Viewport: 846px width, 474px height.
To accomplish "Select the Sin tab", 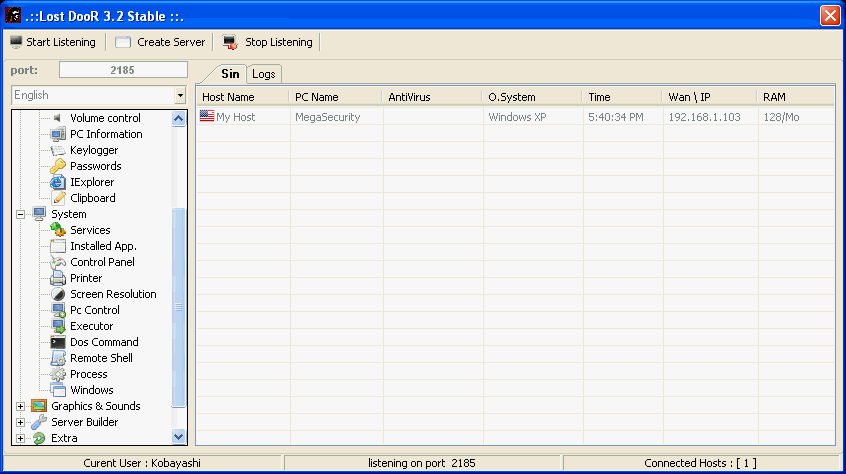I will (230, 74).
